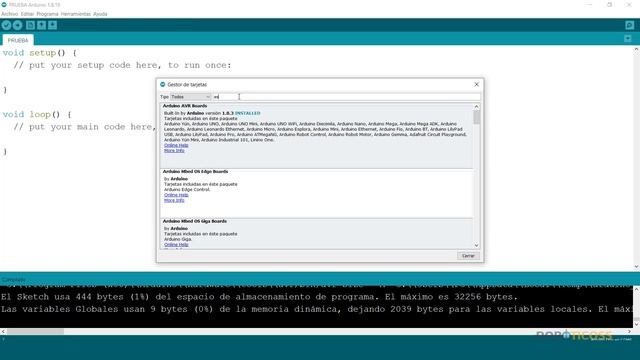Click the 'void loop() {' code line
The width and height of the screenshot is (640, 360).
click(x=37, y=115)
